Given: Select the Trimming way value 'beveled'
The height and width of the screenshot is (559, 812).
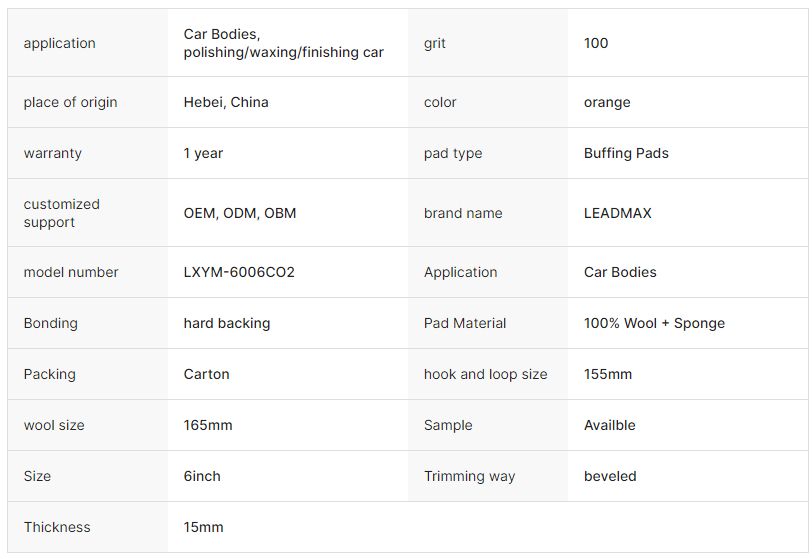Looking at the screenshot, I should (610, 476).
